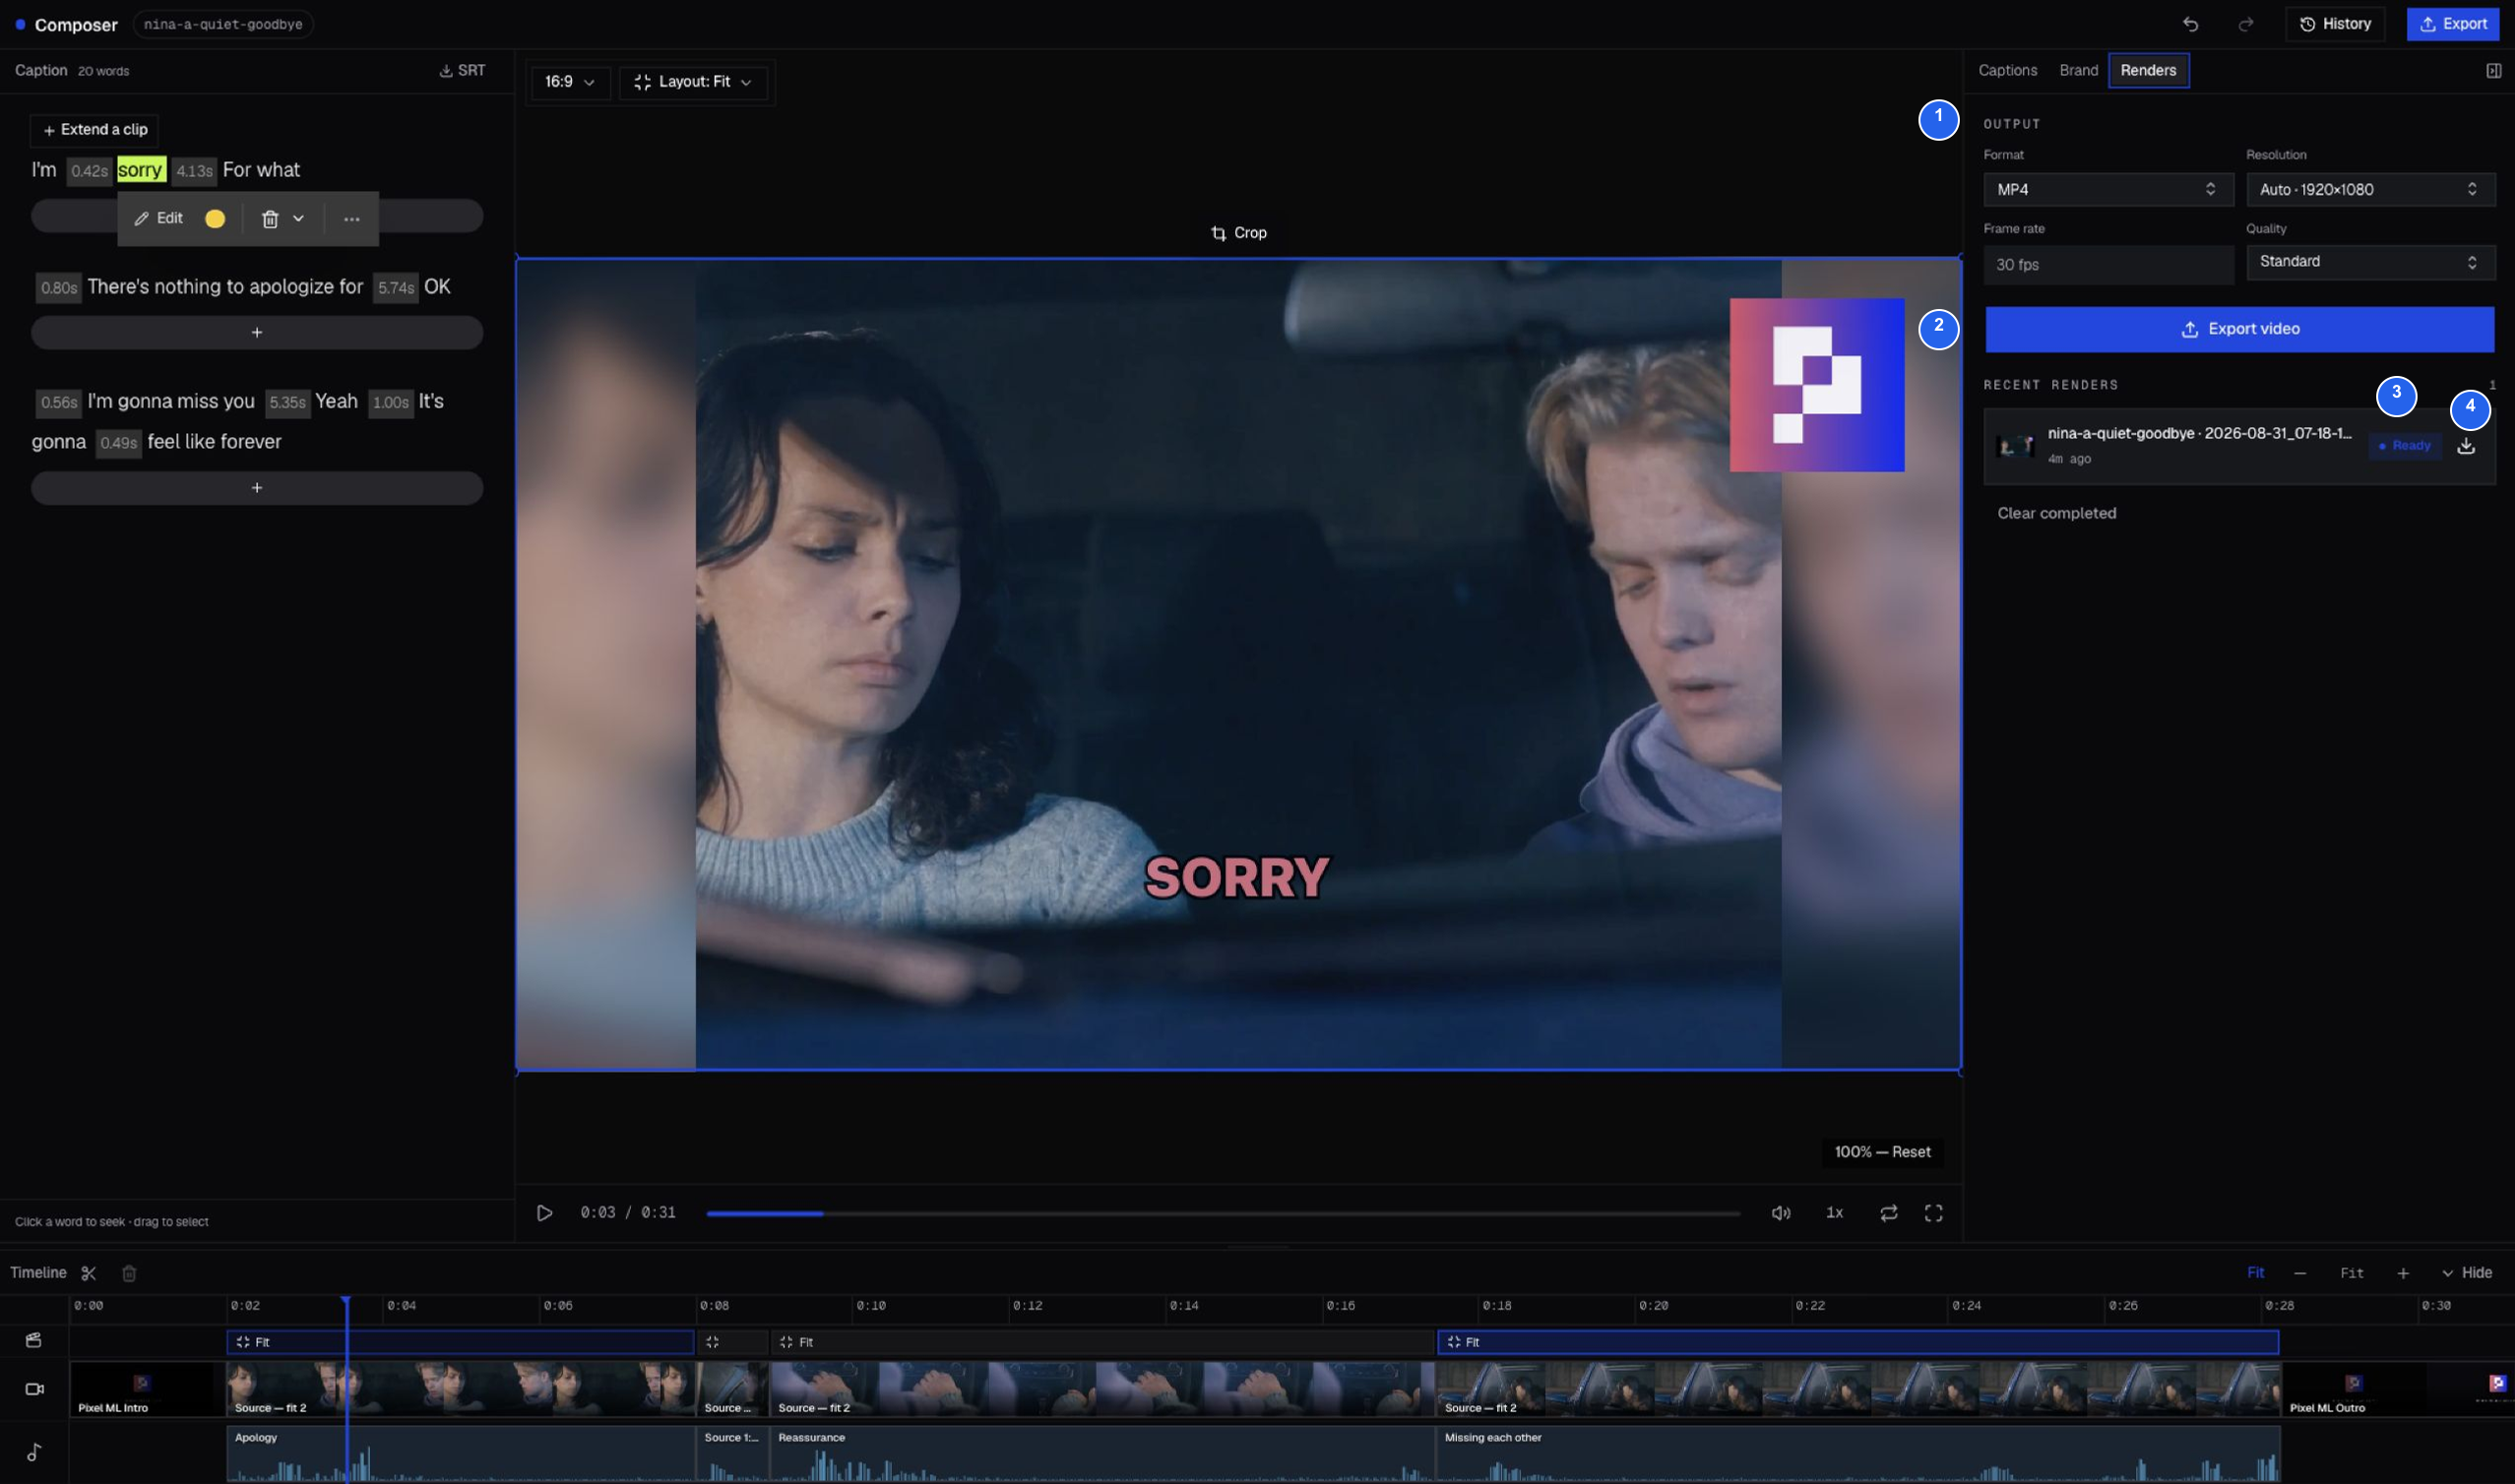Screen dimensions: 2515x1484
Task: Click the top-bar Export button
Action: coord(2452,24)
